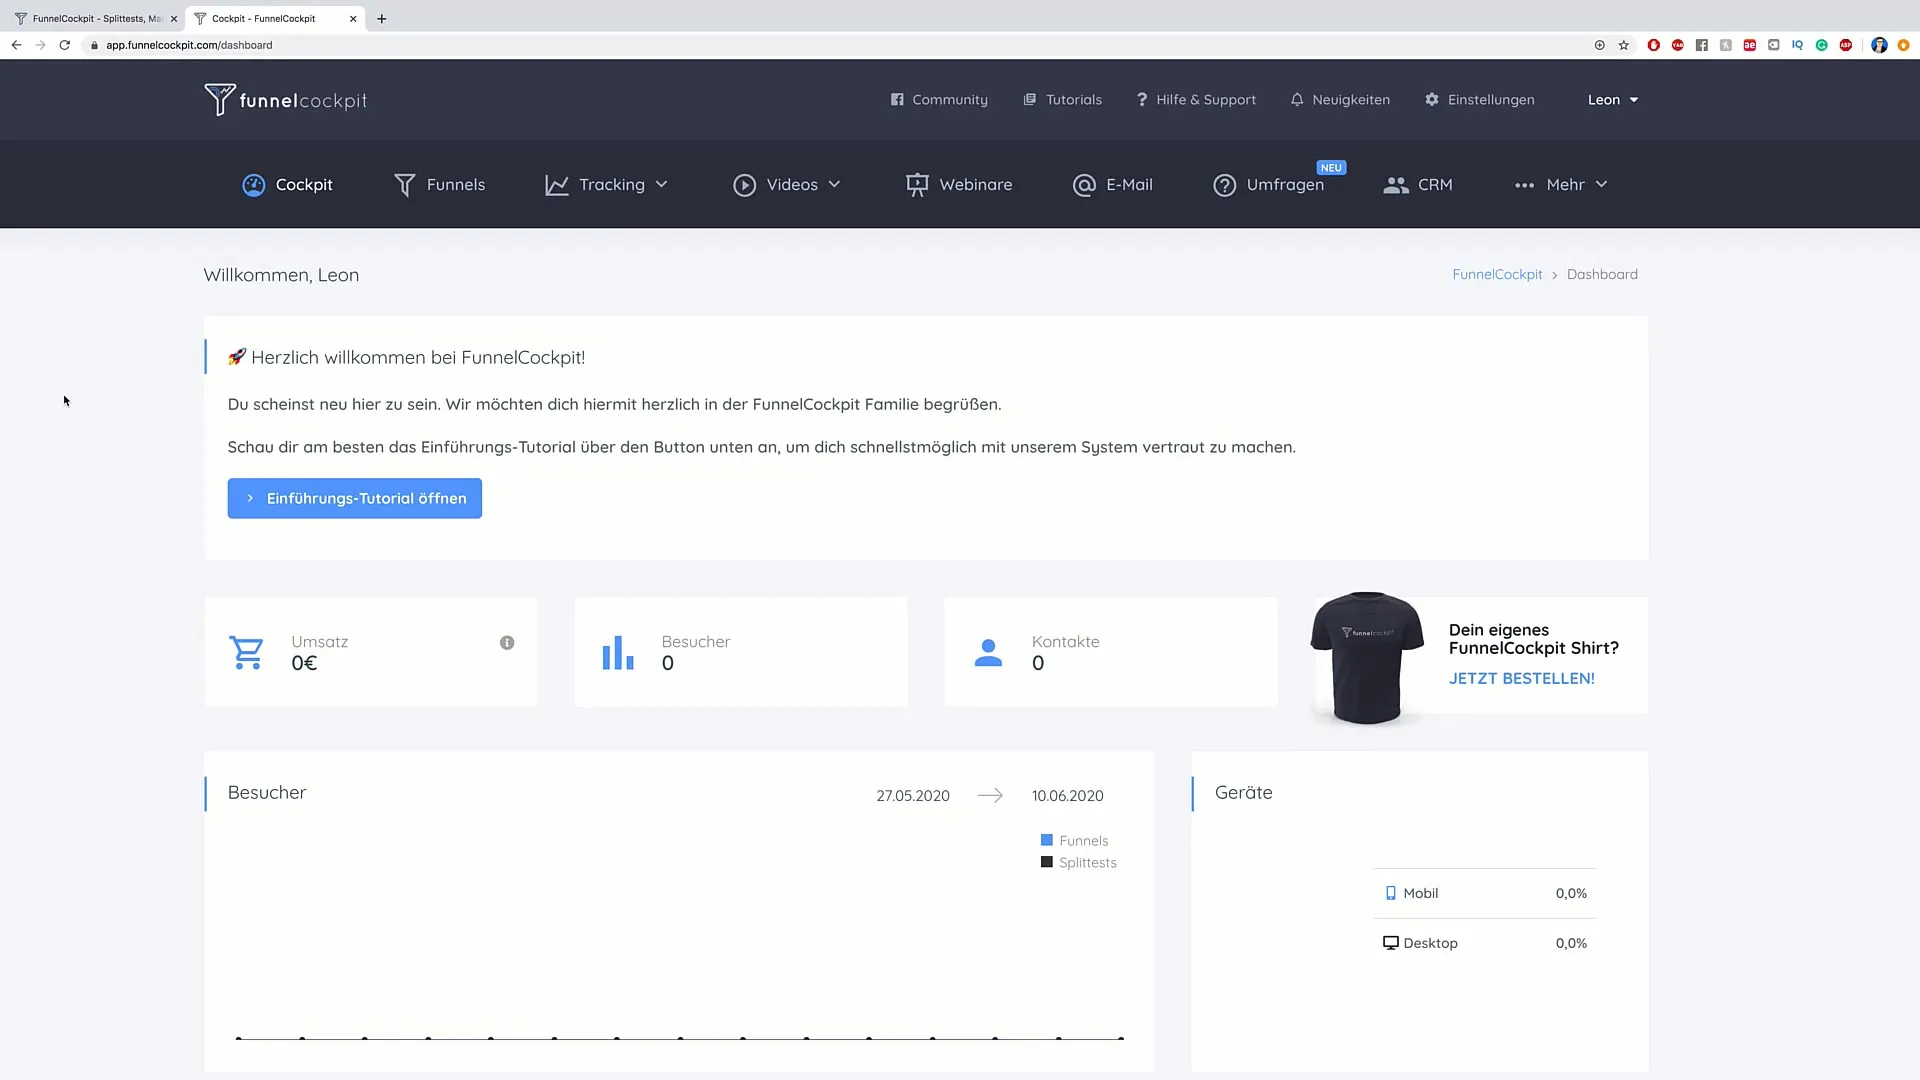This screenshot has height=1080, width=1920.
Task: Select the Funnels menu item
Action: pyautogui.click(x=439, y=185)
